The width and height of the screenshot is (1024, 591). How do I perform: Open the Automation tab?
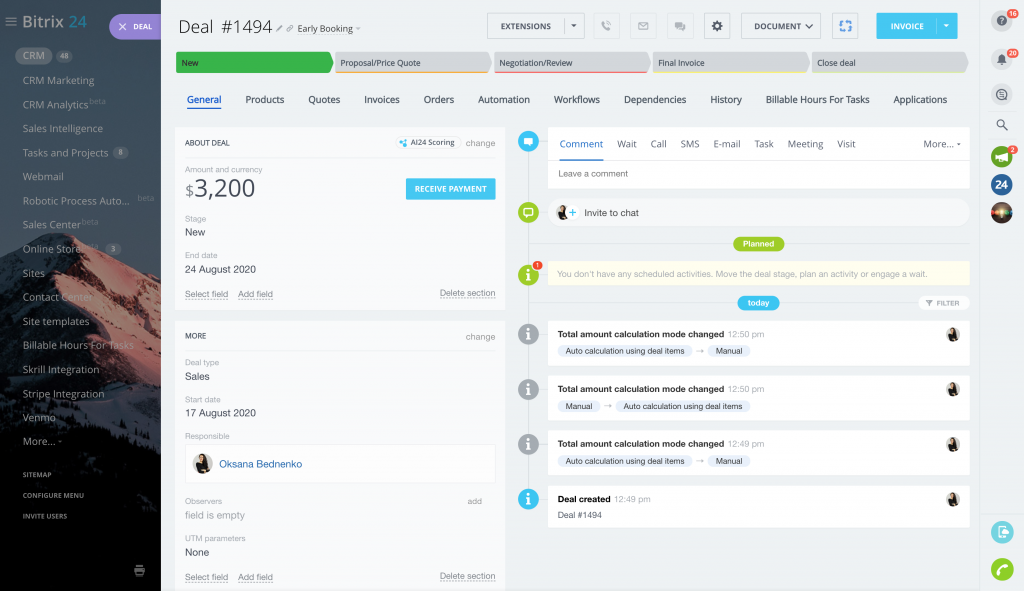pos(504,100)
